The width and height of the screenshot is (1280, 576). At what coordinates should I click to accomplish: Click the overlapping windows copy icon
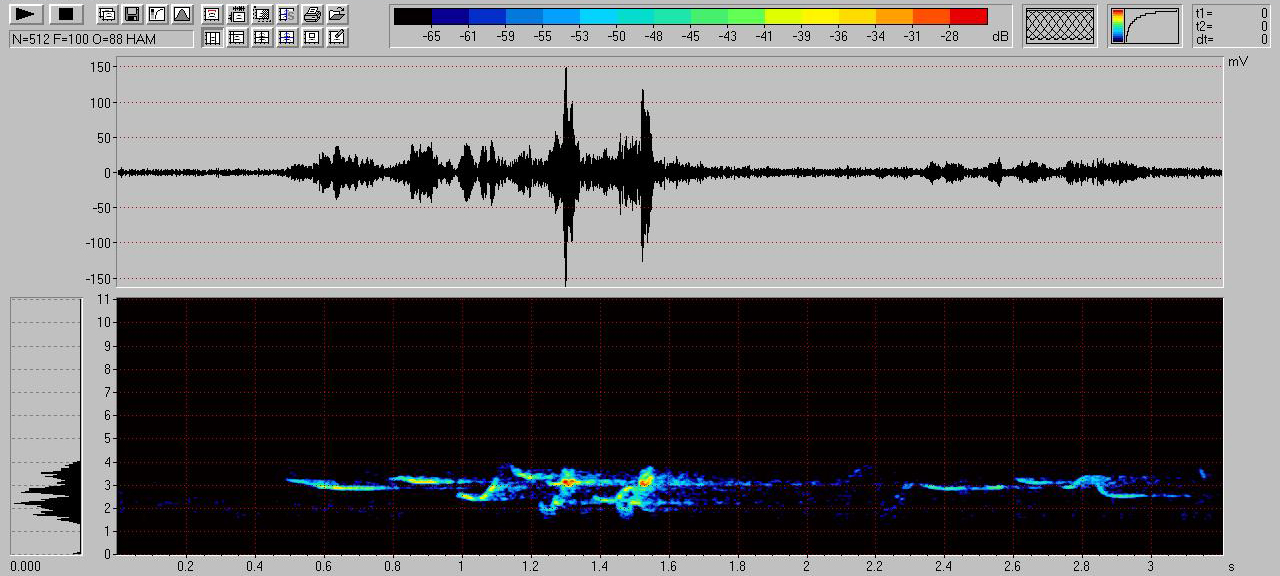pos(106,14)
